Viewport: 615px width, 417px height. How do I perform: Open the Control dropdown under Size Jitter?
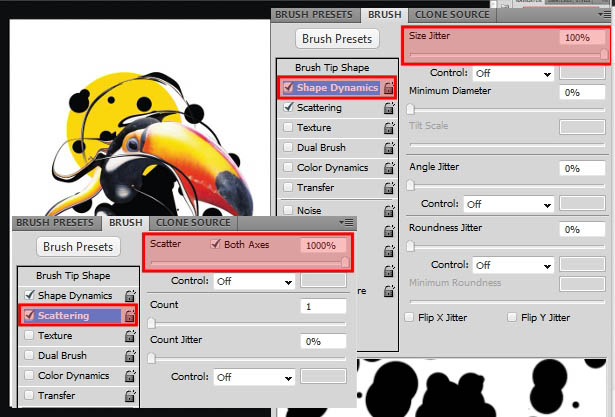[513, 73]
